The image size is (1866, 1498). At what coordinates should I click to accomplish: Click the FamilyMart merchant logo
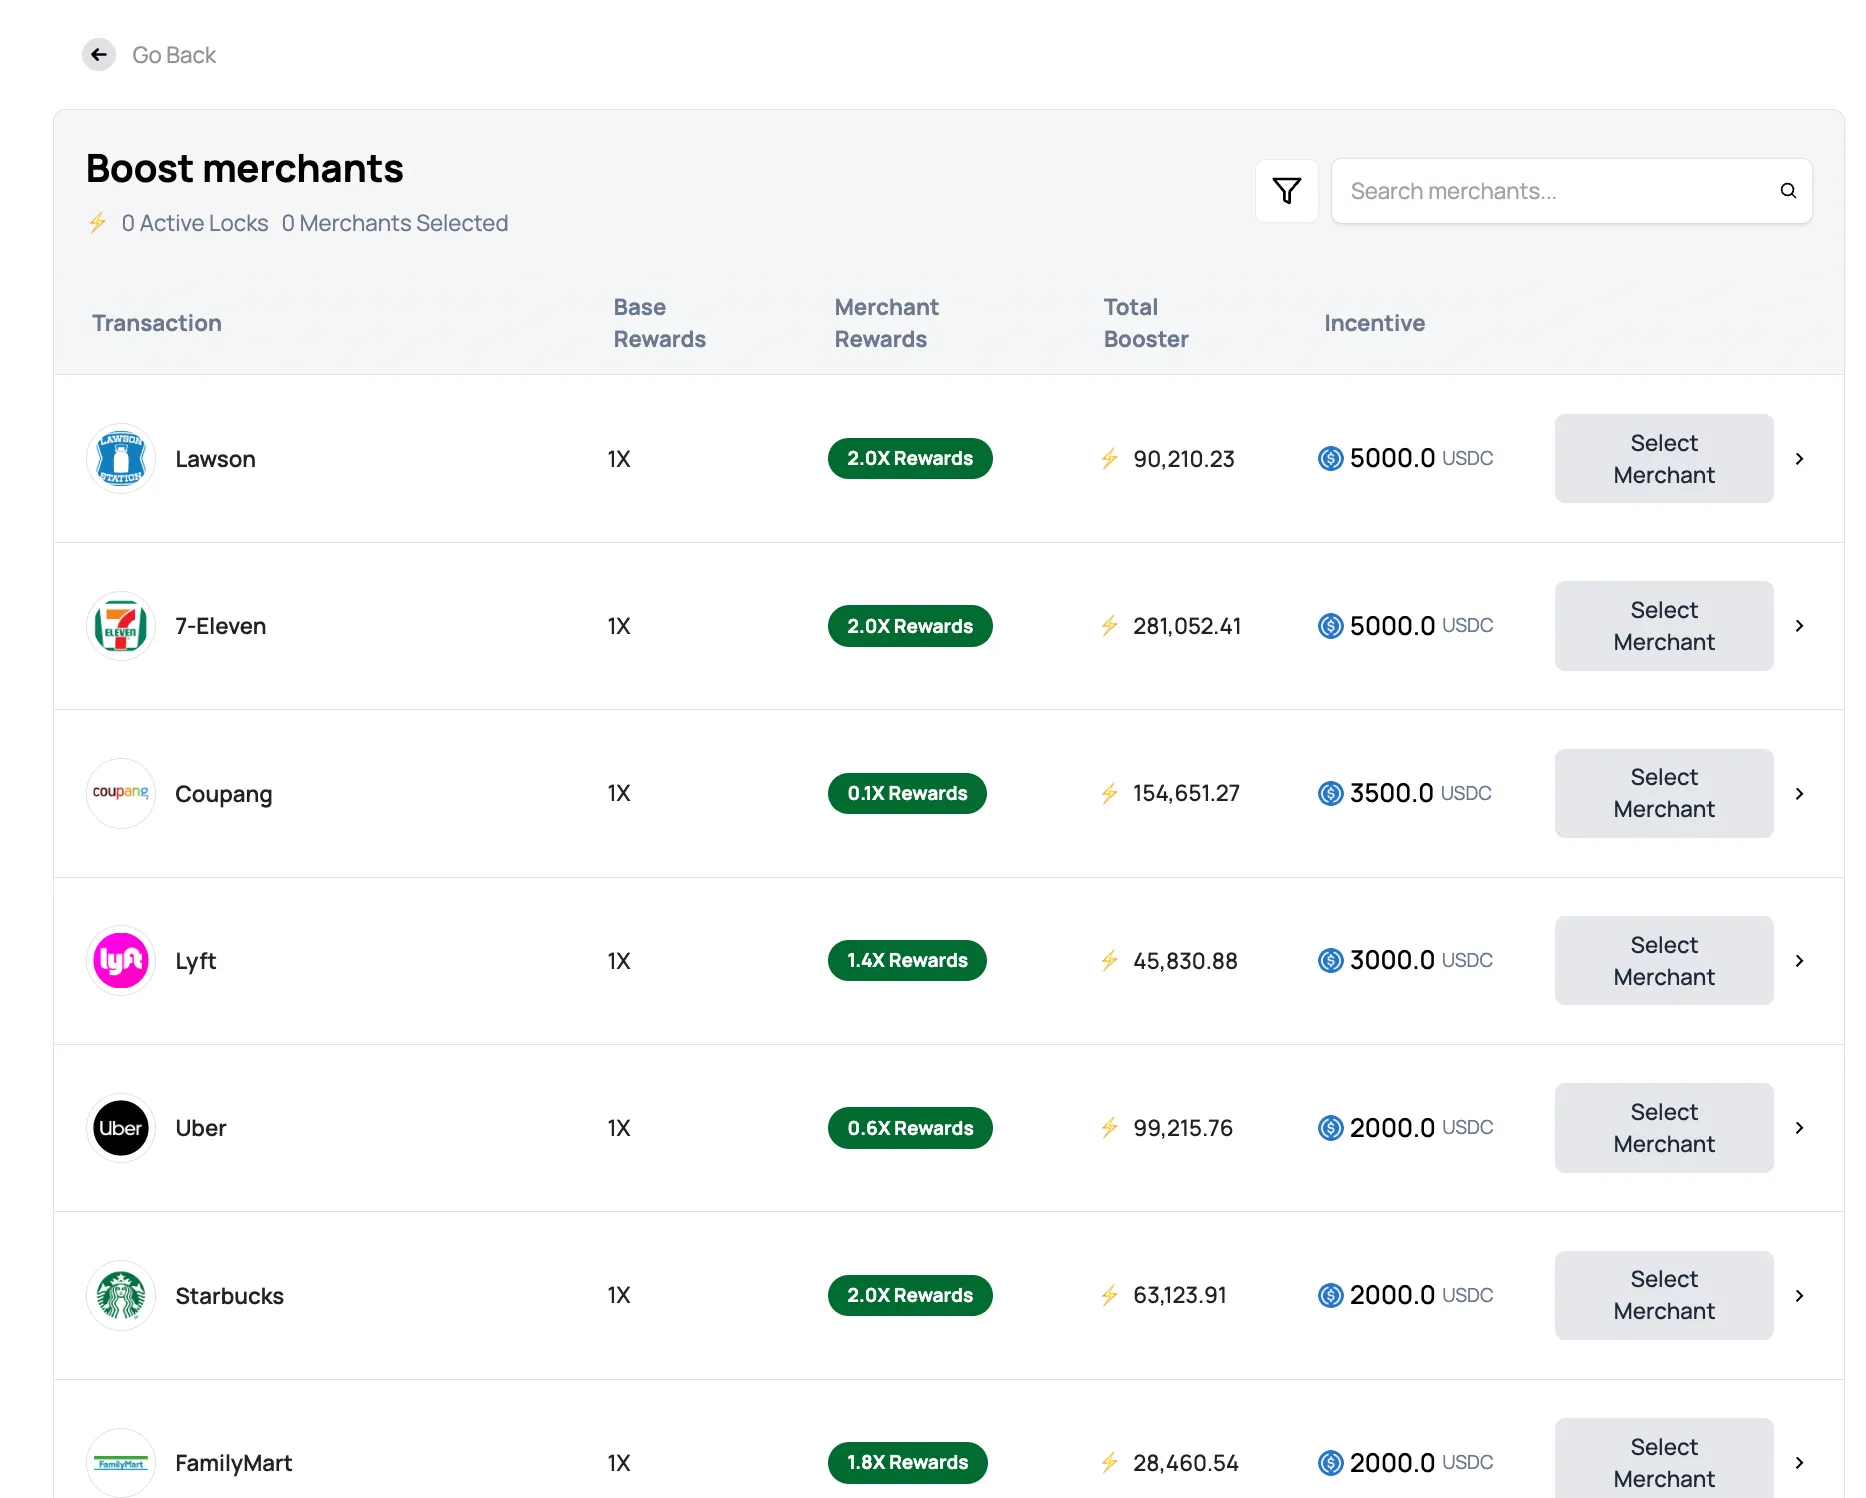(120, 1462)
